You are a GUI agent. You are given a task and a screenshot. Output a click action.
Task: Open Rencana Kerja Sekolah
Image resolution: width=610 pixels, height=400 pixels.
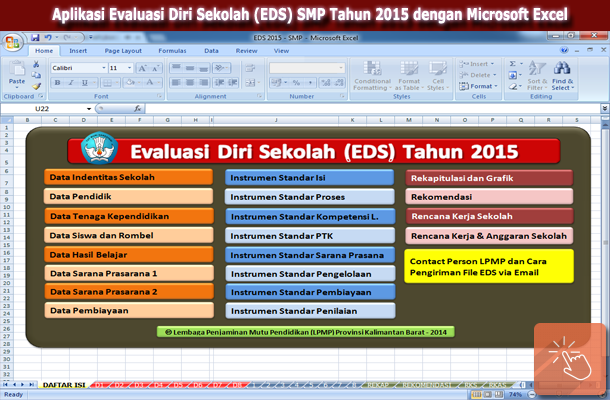[490, 216]
